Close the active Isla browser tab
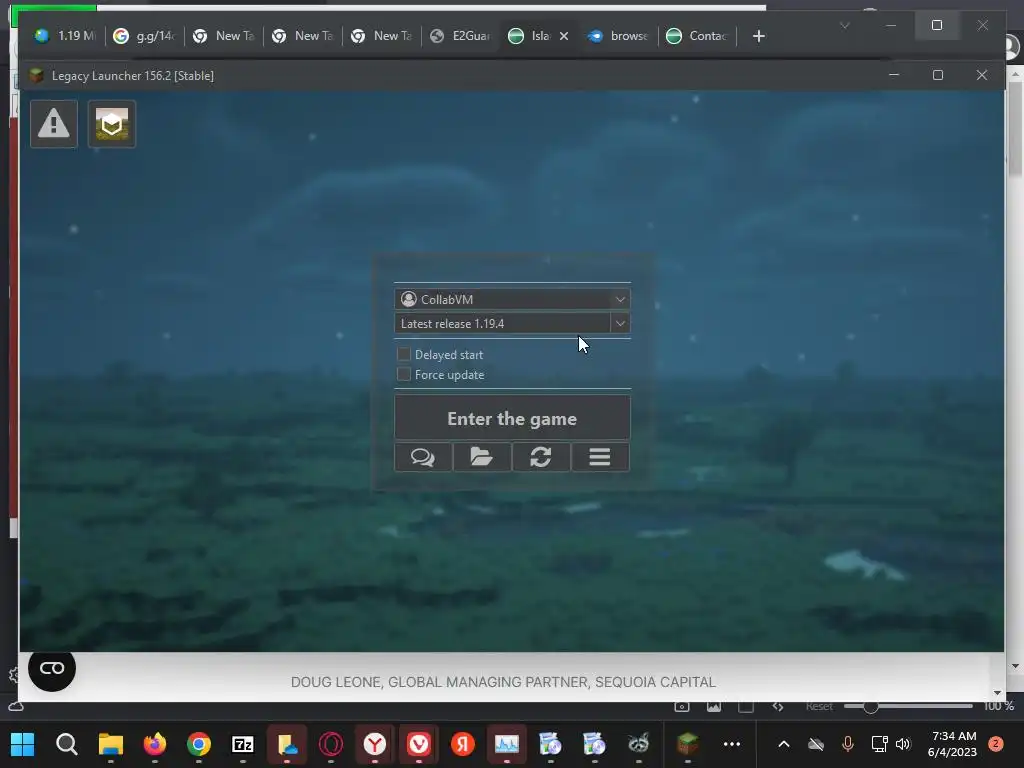The image size is (1024, 768). tap(564, 36)
